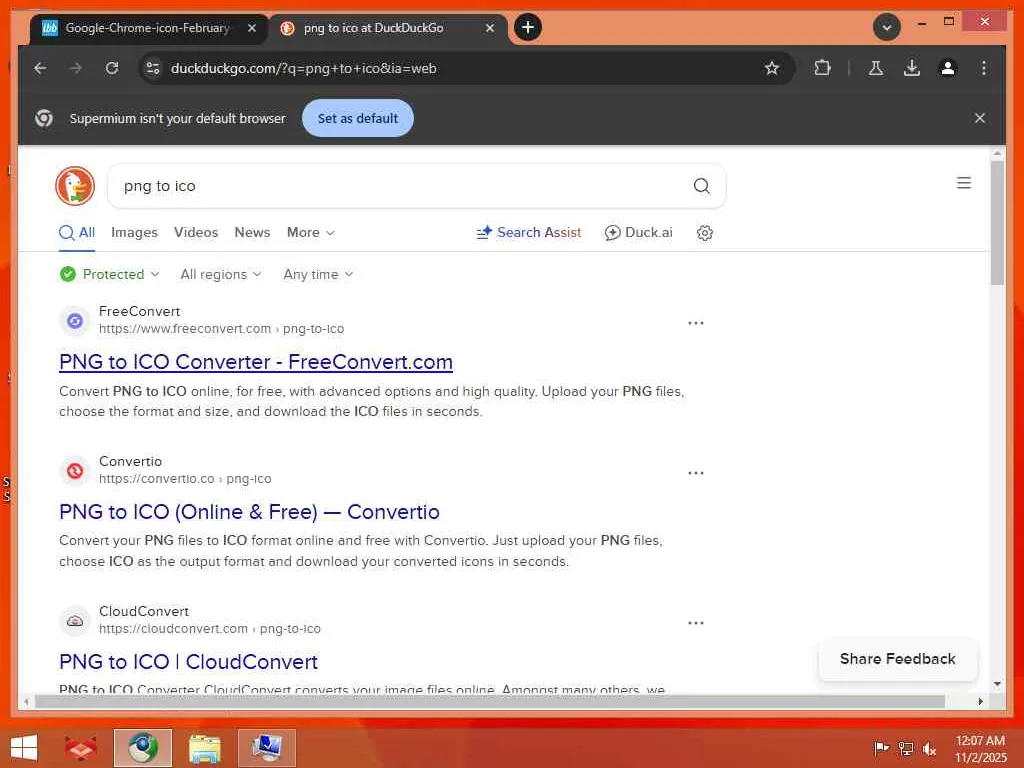
Task: Click Set as default button
Action: pos(357,118)
